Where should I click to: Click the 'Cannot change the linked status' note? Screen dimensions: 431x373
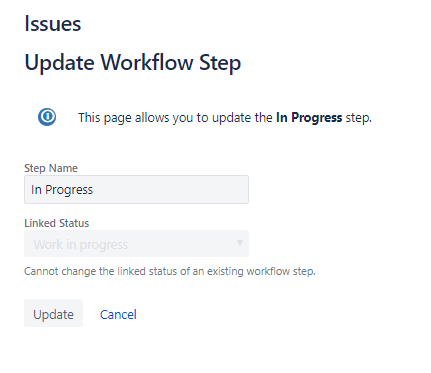coord(170,271)
